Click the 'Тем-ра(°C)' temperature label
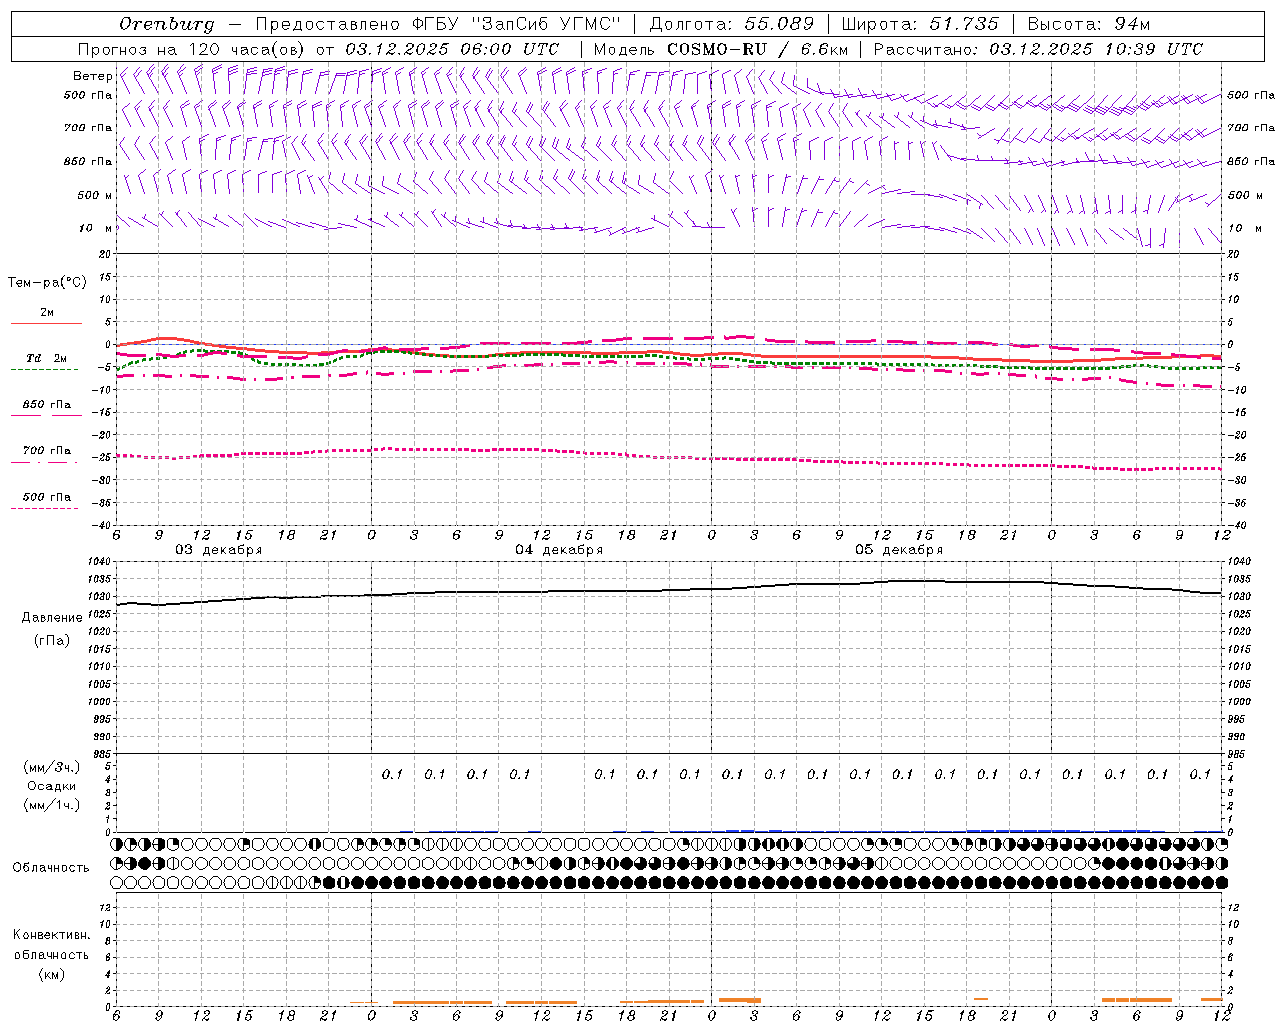Viewport: 1280px width, 1024px height. pos(47,283)
